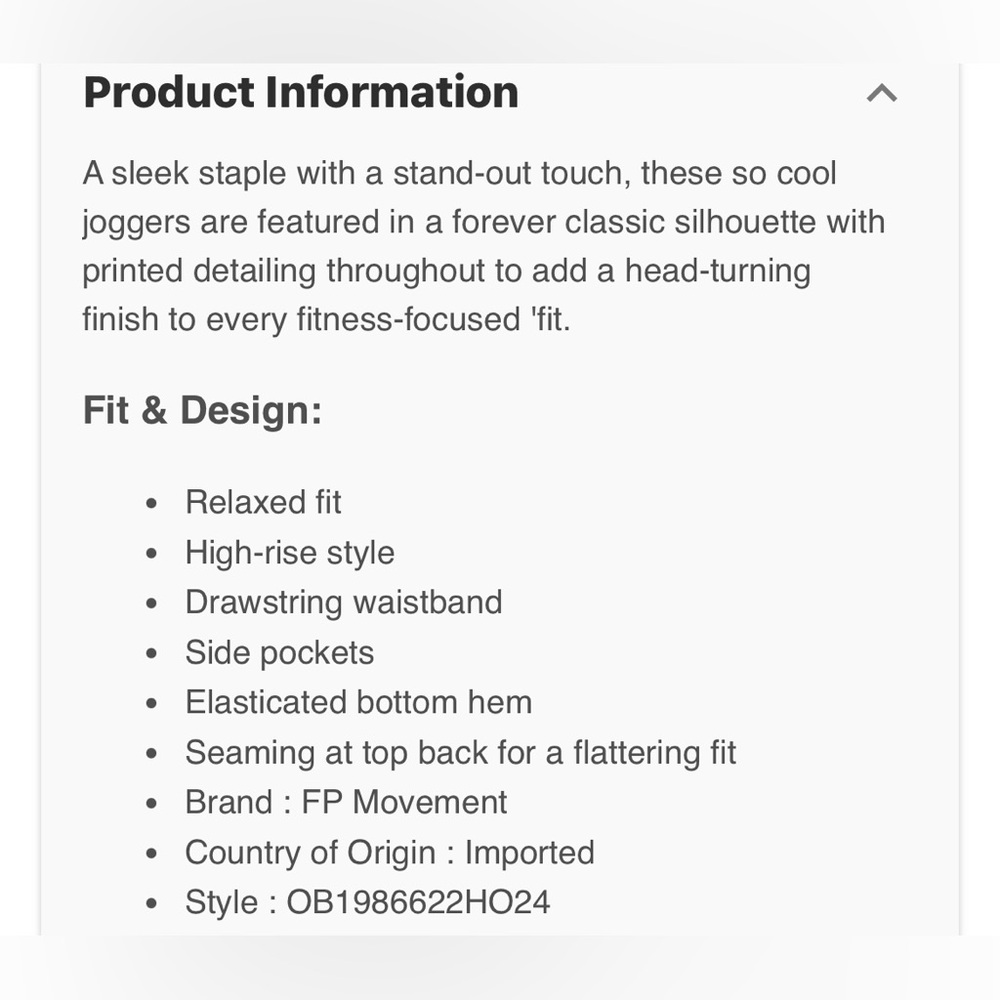The height and width of the screenshot is (1000, 1000).
Task: Click the Brand : FP Movement text
Action: [346, 802]
